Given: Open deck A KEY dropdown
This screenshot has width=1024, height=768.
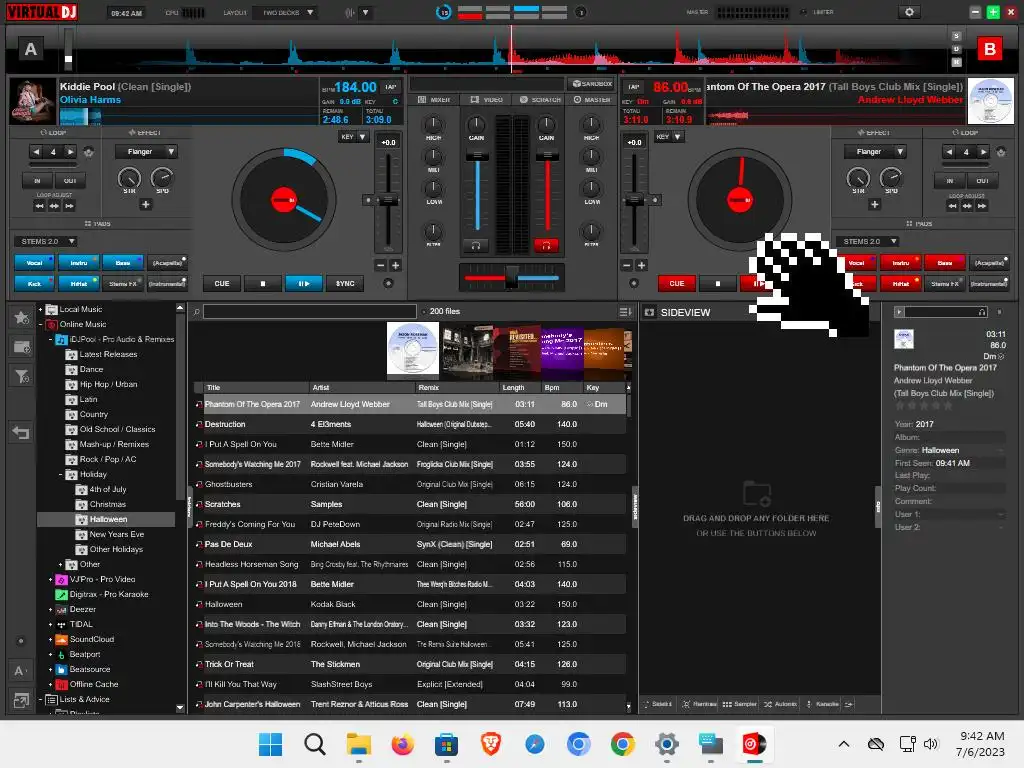Looking at the screenshot, I should coord(353,136).
